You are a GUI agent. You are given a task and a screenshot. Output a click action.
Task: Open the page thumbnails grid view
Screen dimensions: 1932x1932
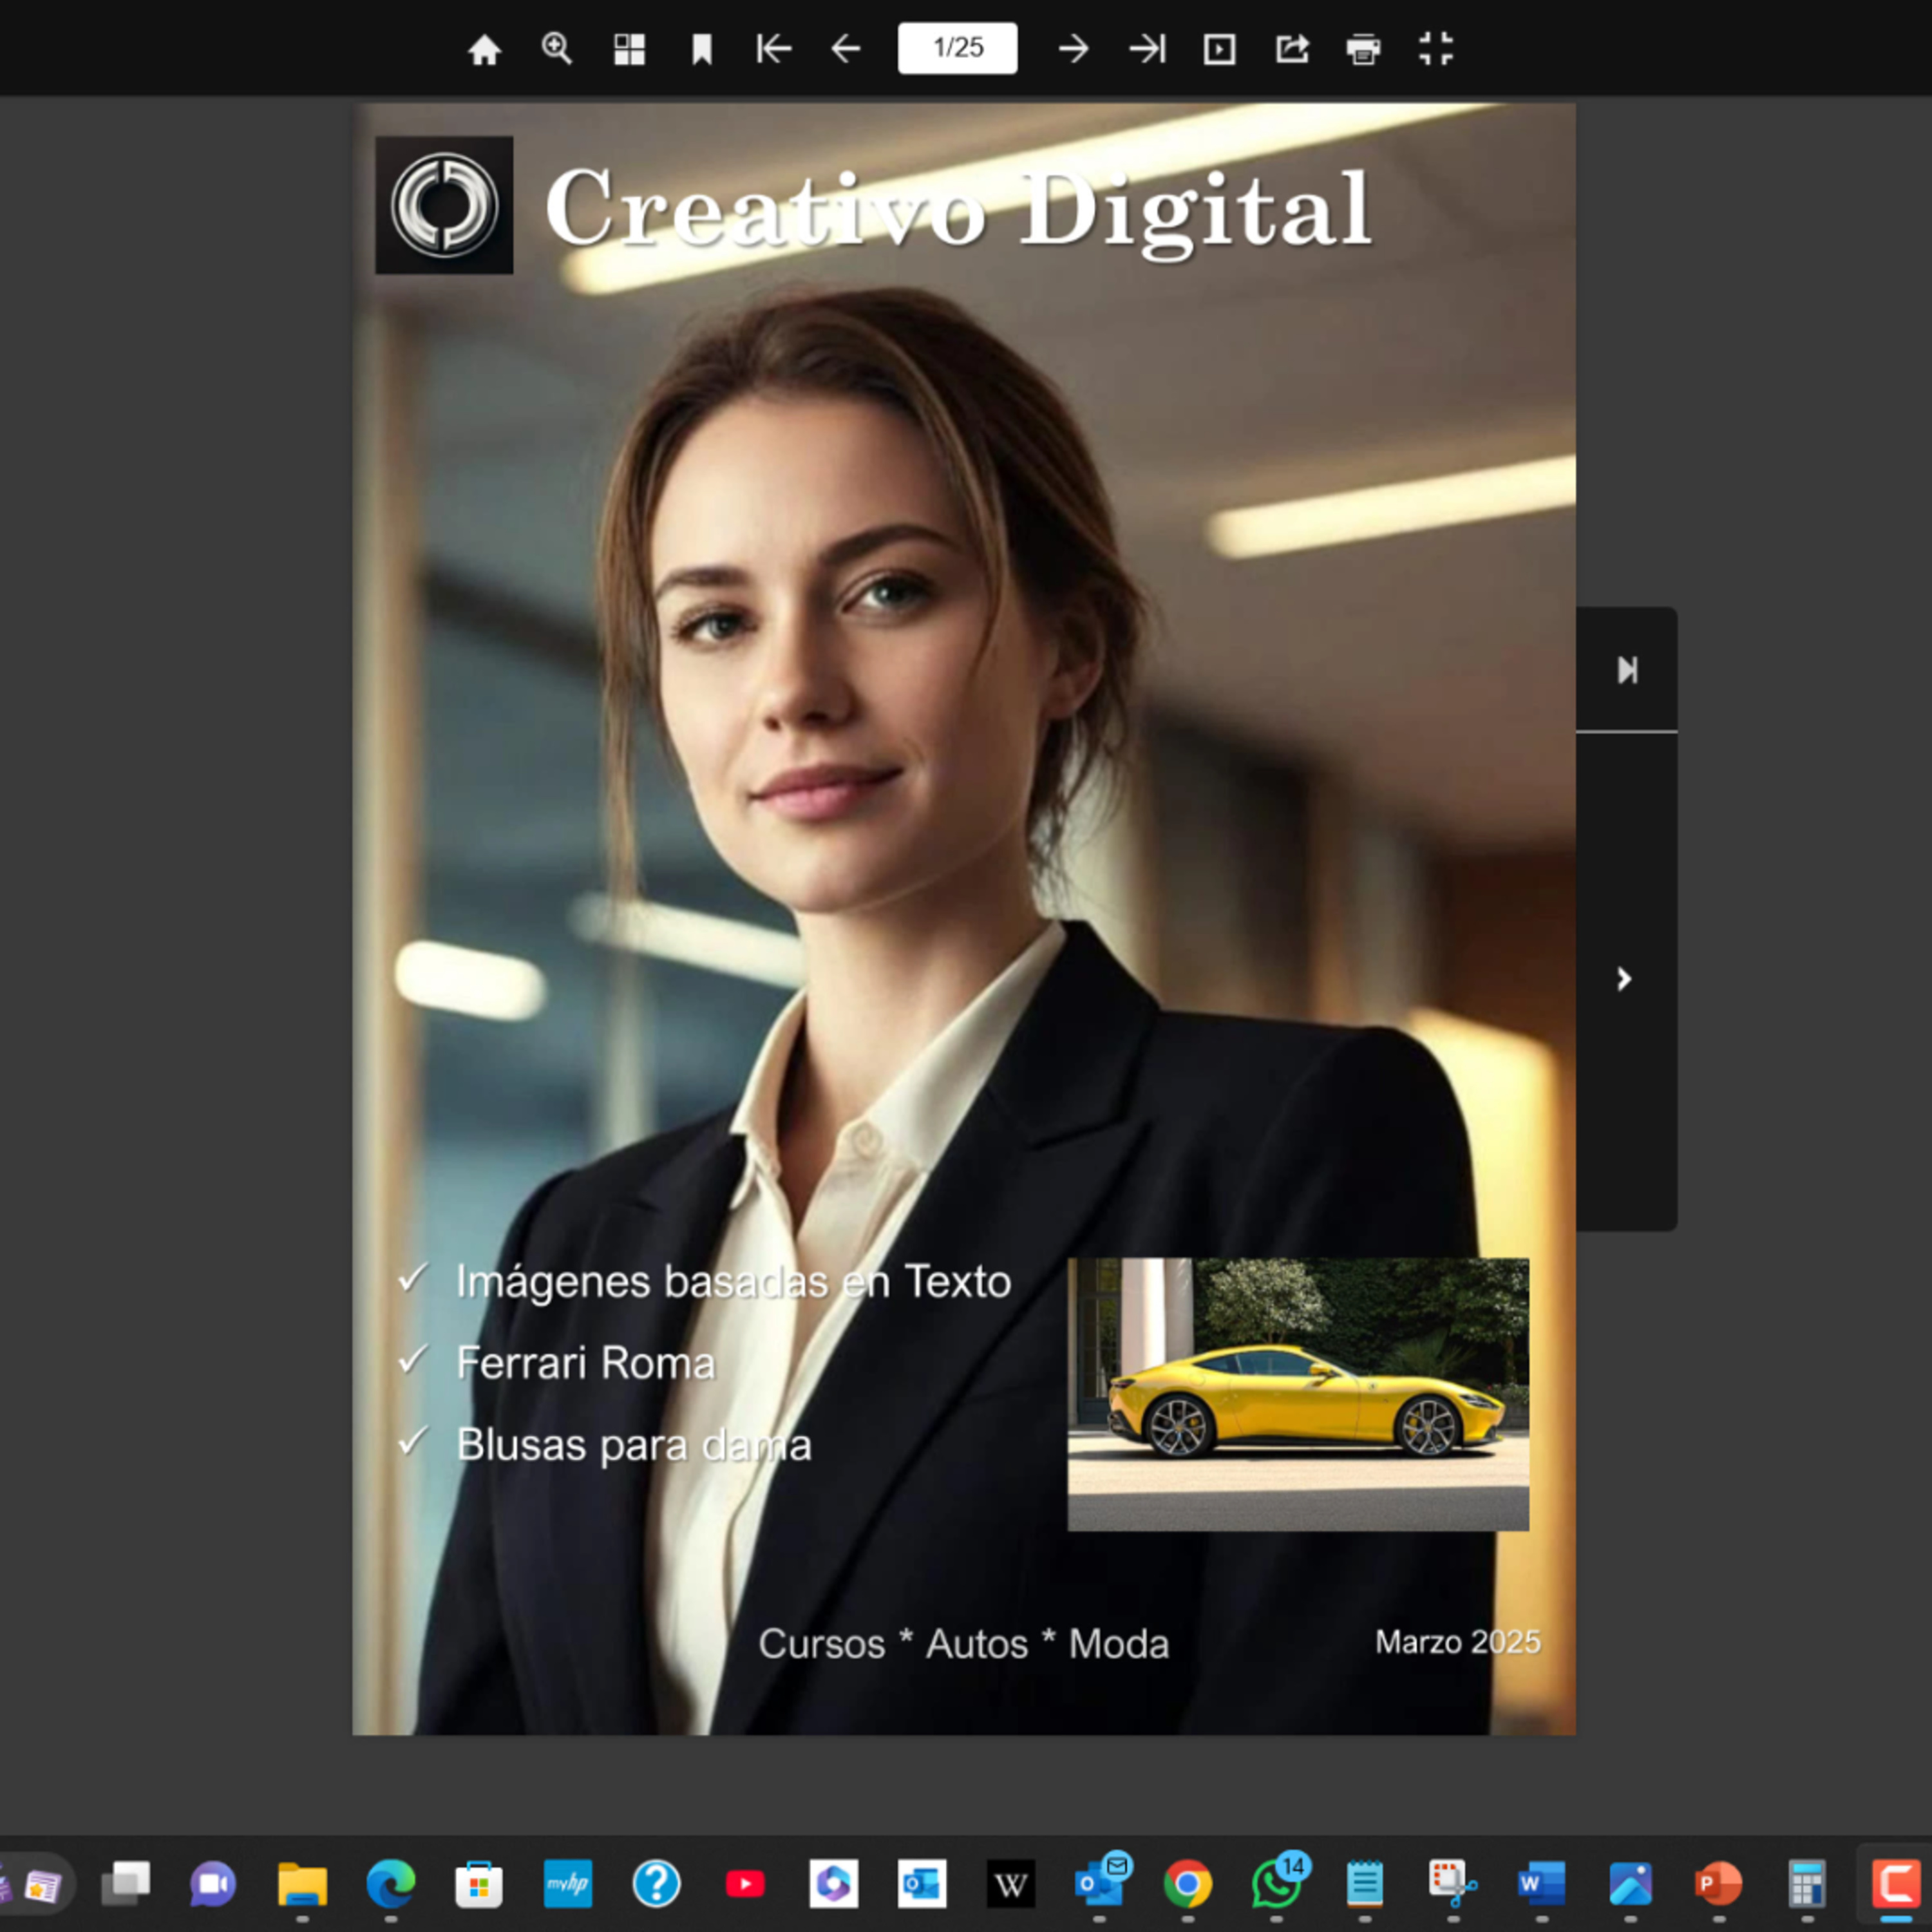coord(629,49)
